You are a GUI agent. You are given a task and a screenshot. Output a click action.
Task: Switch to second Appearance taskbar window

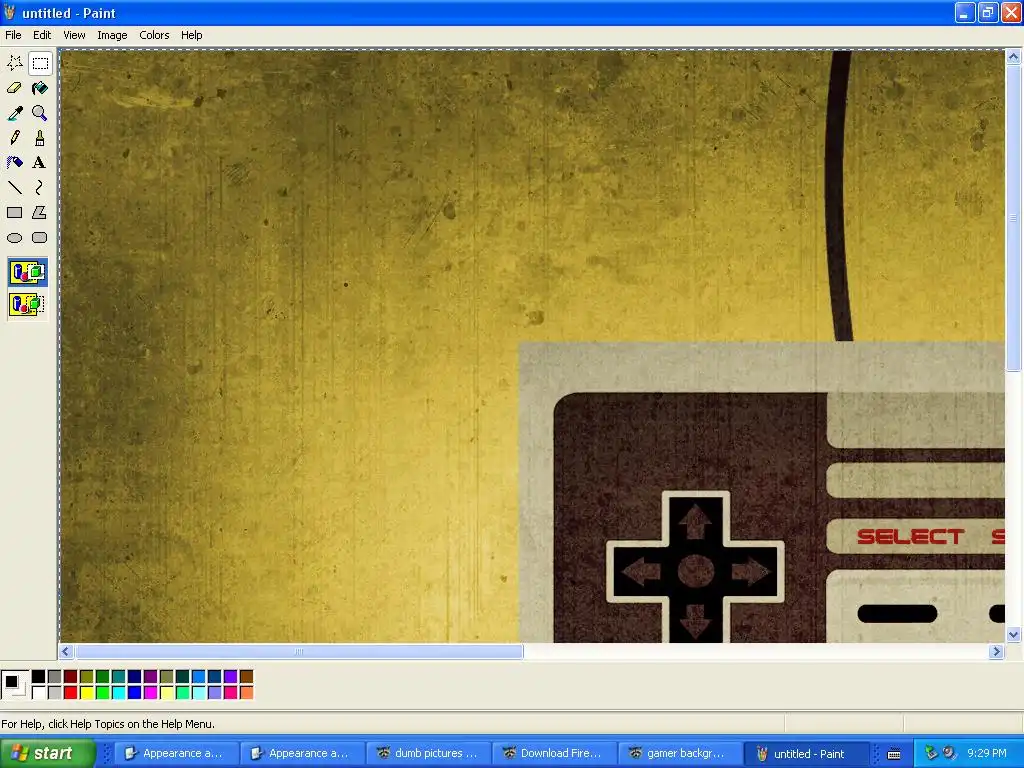pyautogui.click(x=302, y=754)
